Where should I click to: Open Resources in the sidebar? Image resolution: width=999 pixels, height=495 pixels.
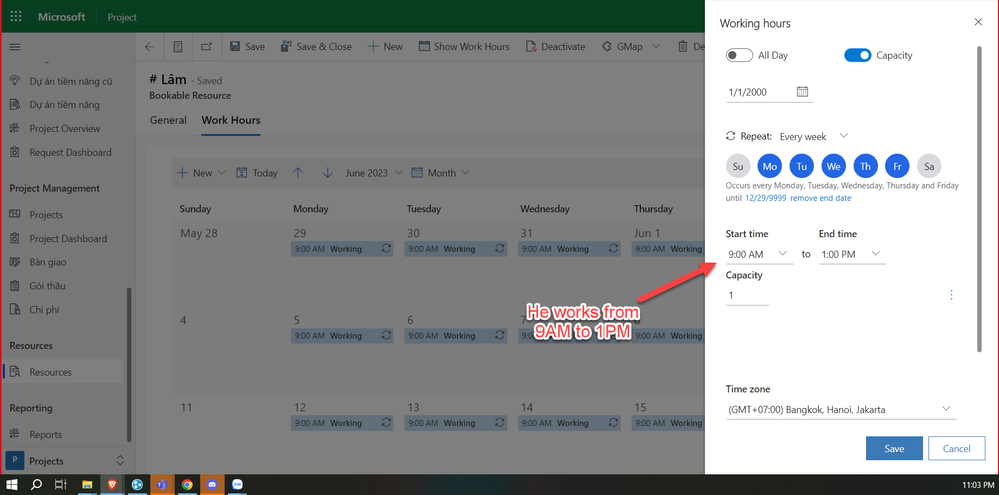(x=62, y=372)
